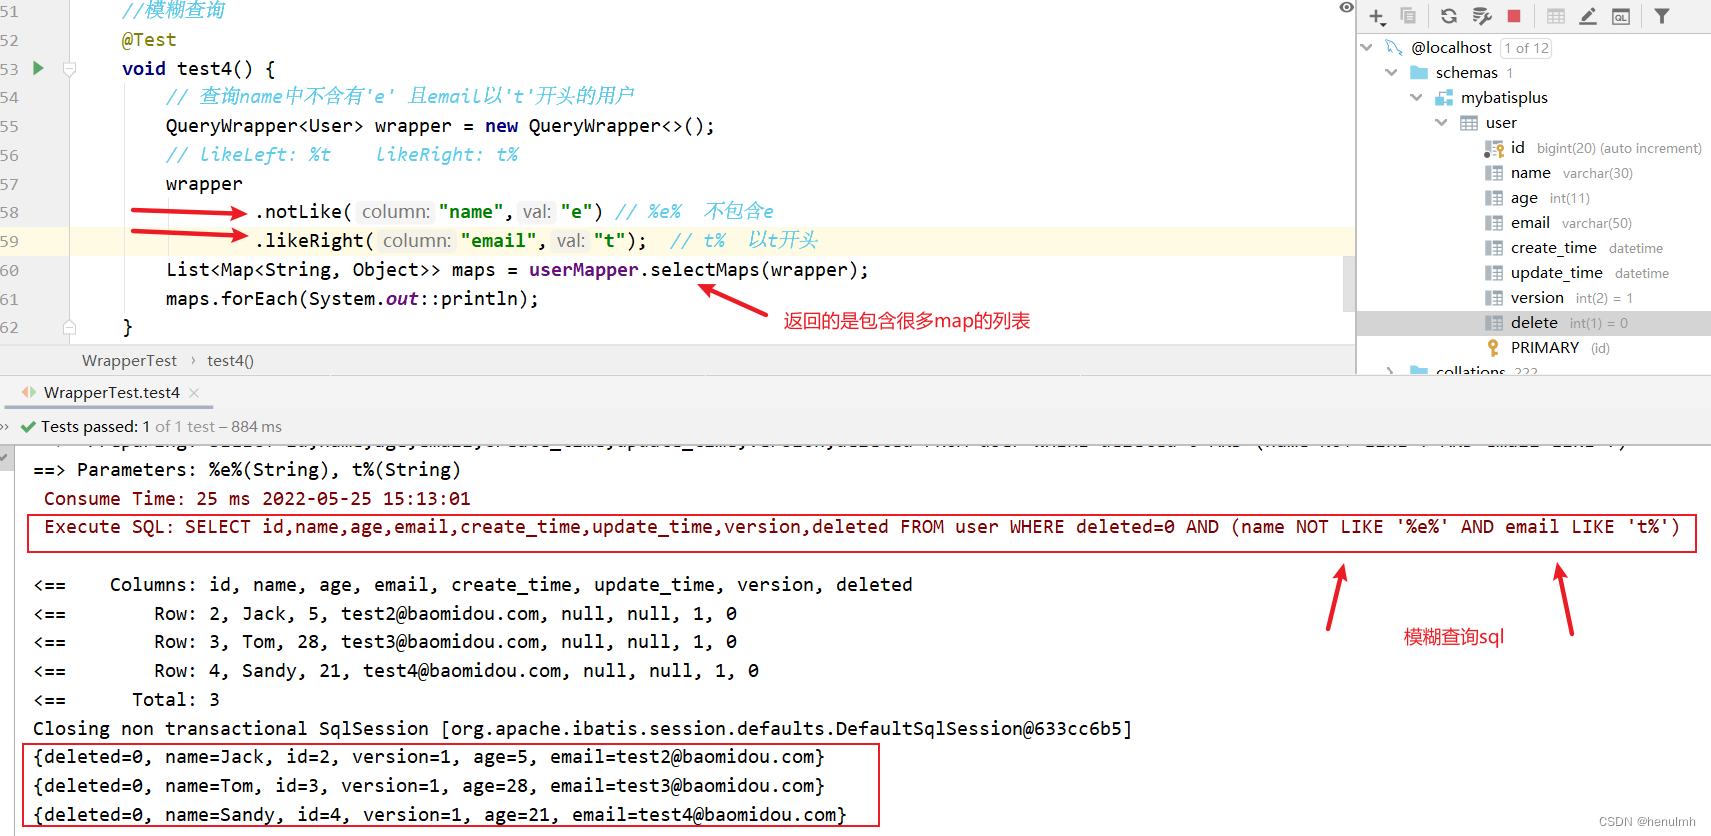Click the maps.forEach println line
Screen dimensions: 1711x836
point(352,299)
